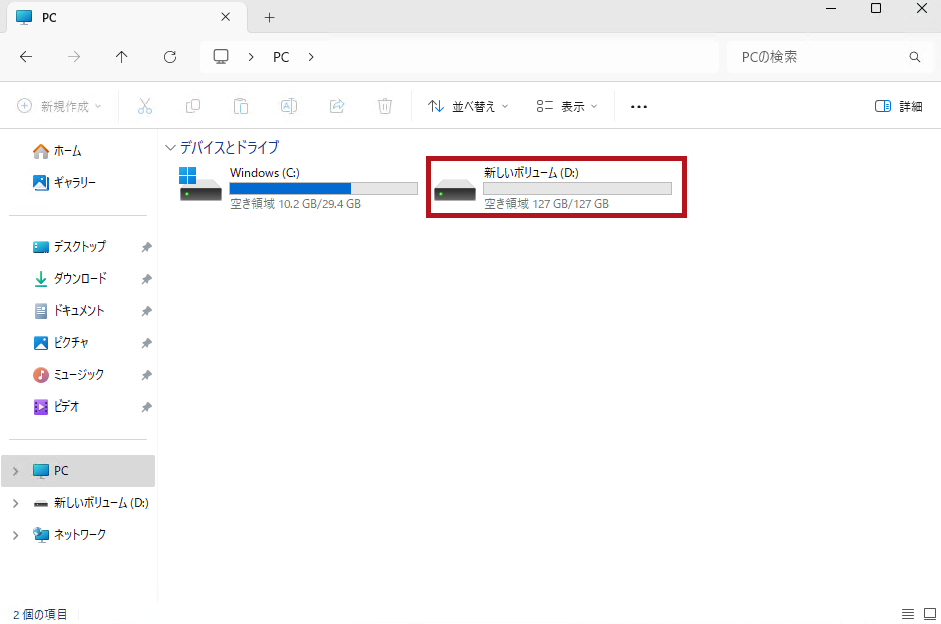This screenshot has width=941, height=624.
Task: Toggle the 詳細 details pane
Action: click(x=898, y=106)
